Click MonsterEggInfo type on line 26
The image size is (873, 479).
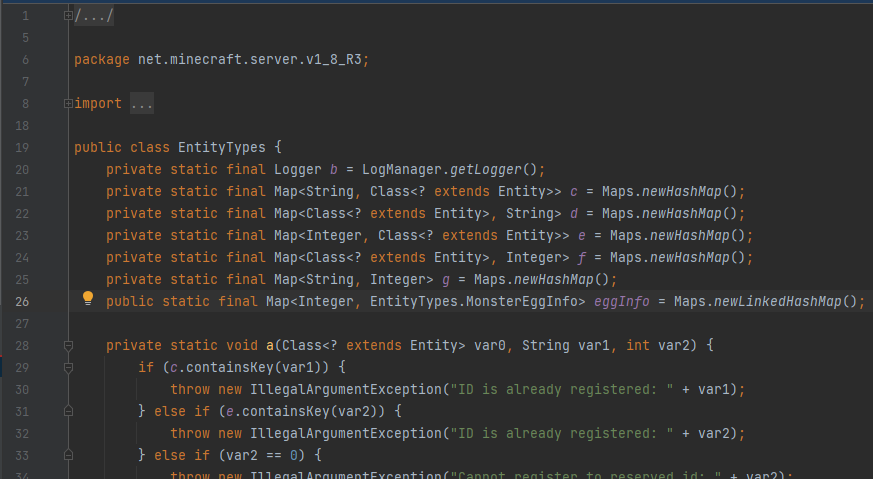[x=522, y=302]
